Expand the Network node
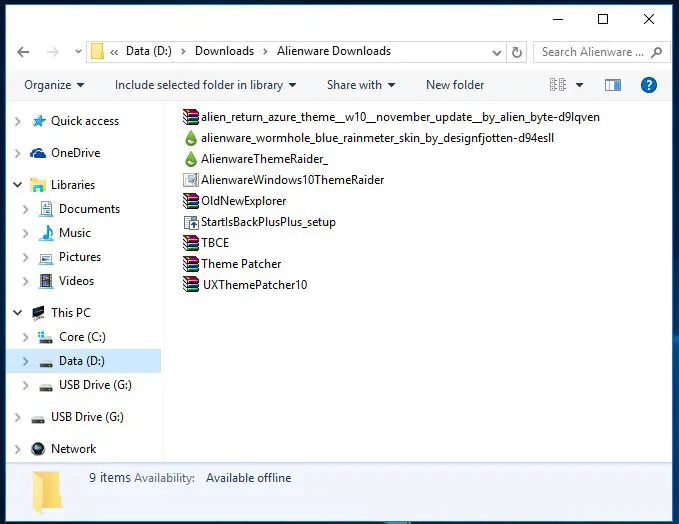The image size is (679, 524). (x=17, y=449)
